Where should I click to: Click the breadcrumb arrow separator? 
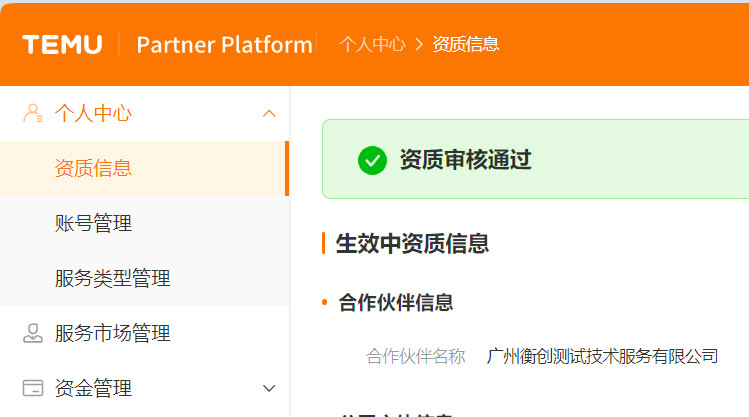click(419, 44)
